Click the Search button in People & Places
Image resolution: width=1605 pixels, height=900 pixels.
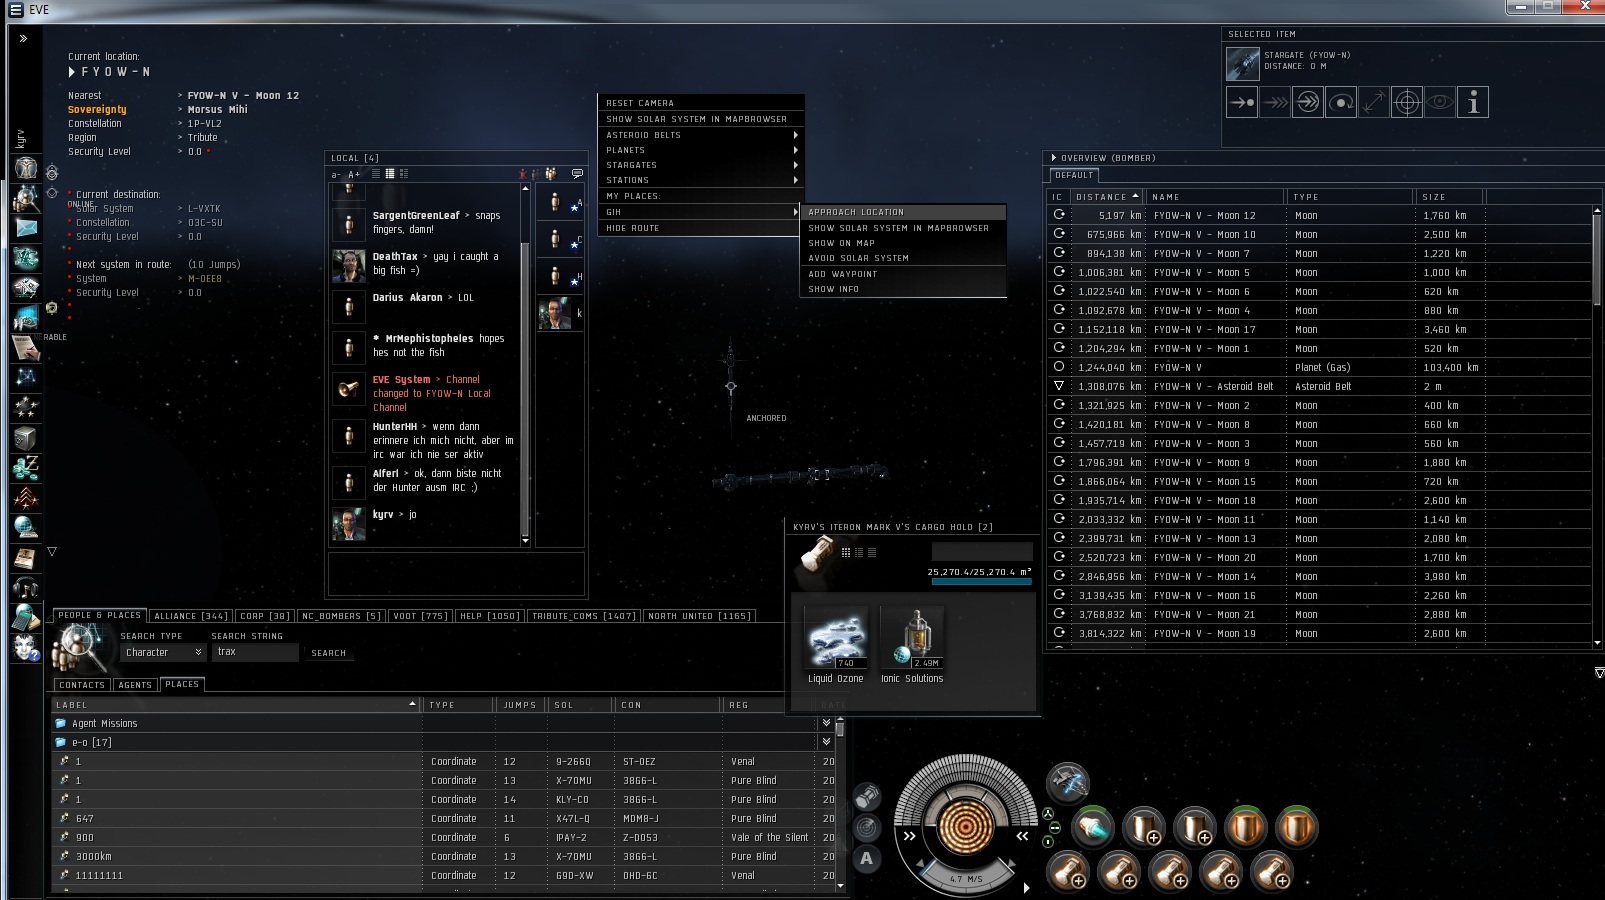click(x=328, y=653)
